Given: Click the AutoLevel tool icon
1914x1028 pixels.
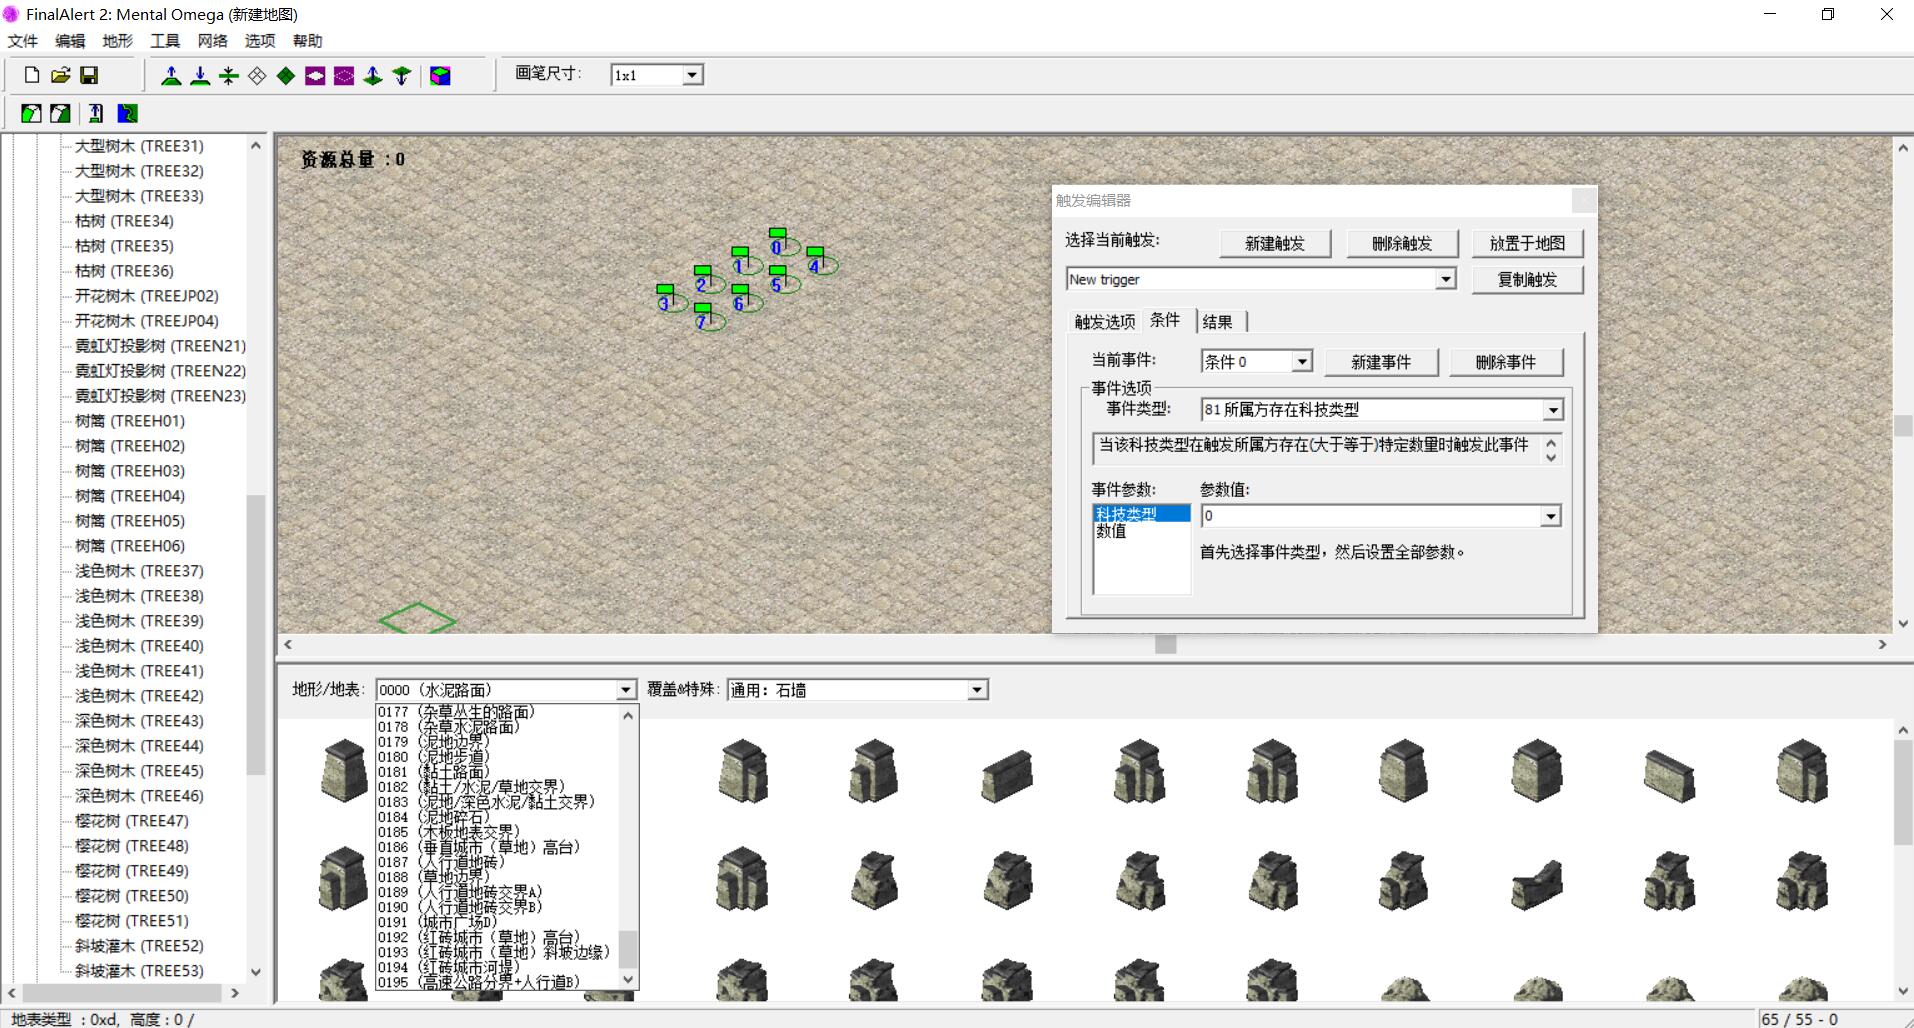Looking at the screenshot, I should (96, 113).
